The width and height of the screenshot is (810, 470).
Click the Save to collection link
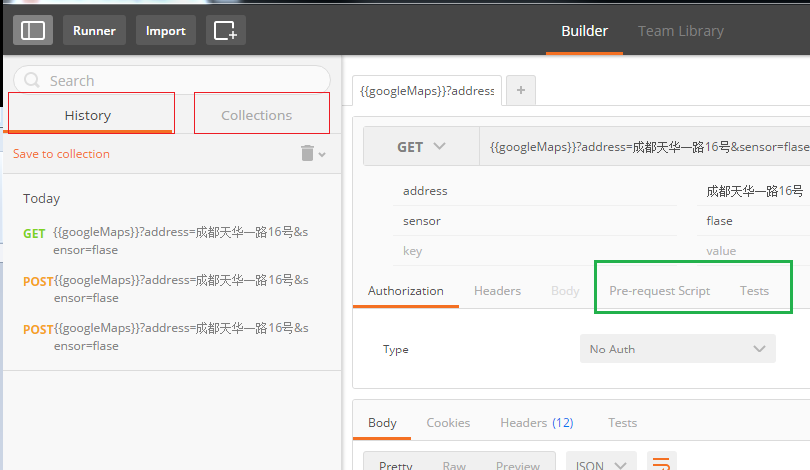(61, 154)
